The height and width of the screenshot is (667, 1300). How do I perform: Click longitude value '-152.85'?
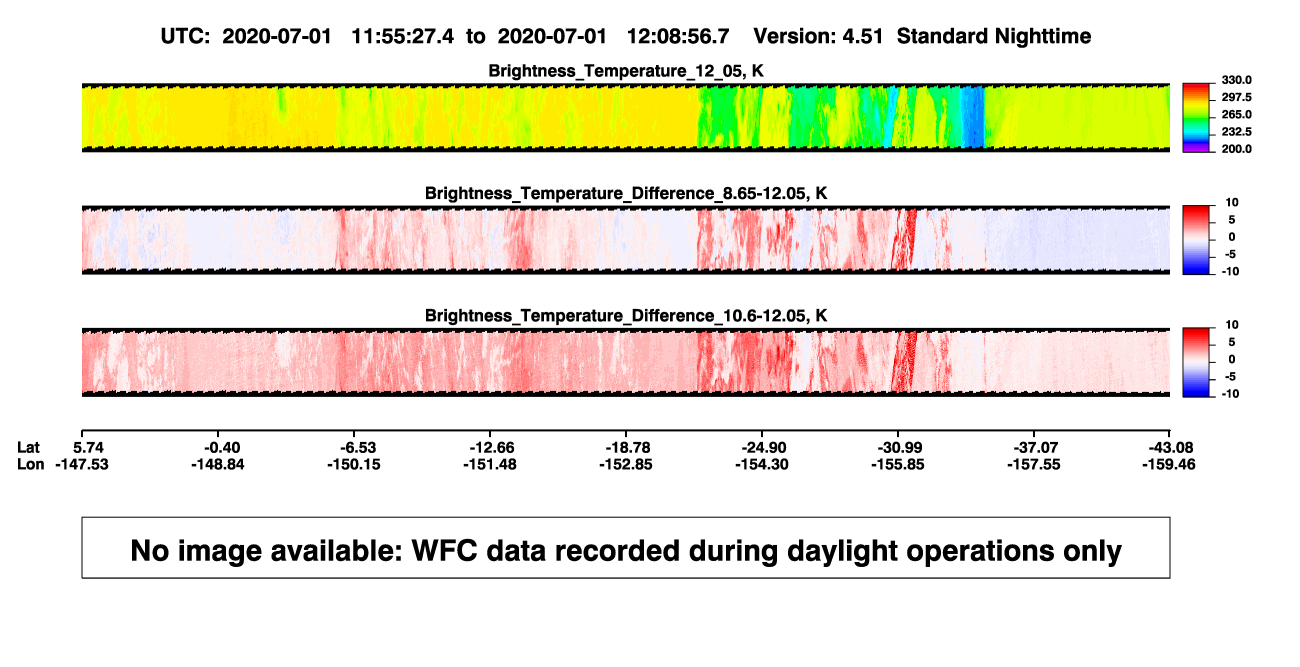(x=625, y=464)
